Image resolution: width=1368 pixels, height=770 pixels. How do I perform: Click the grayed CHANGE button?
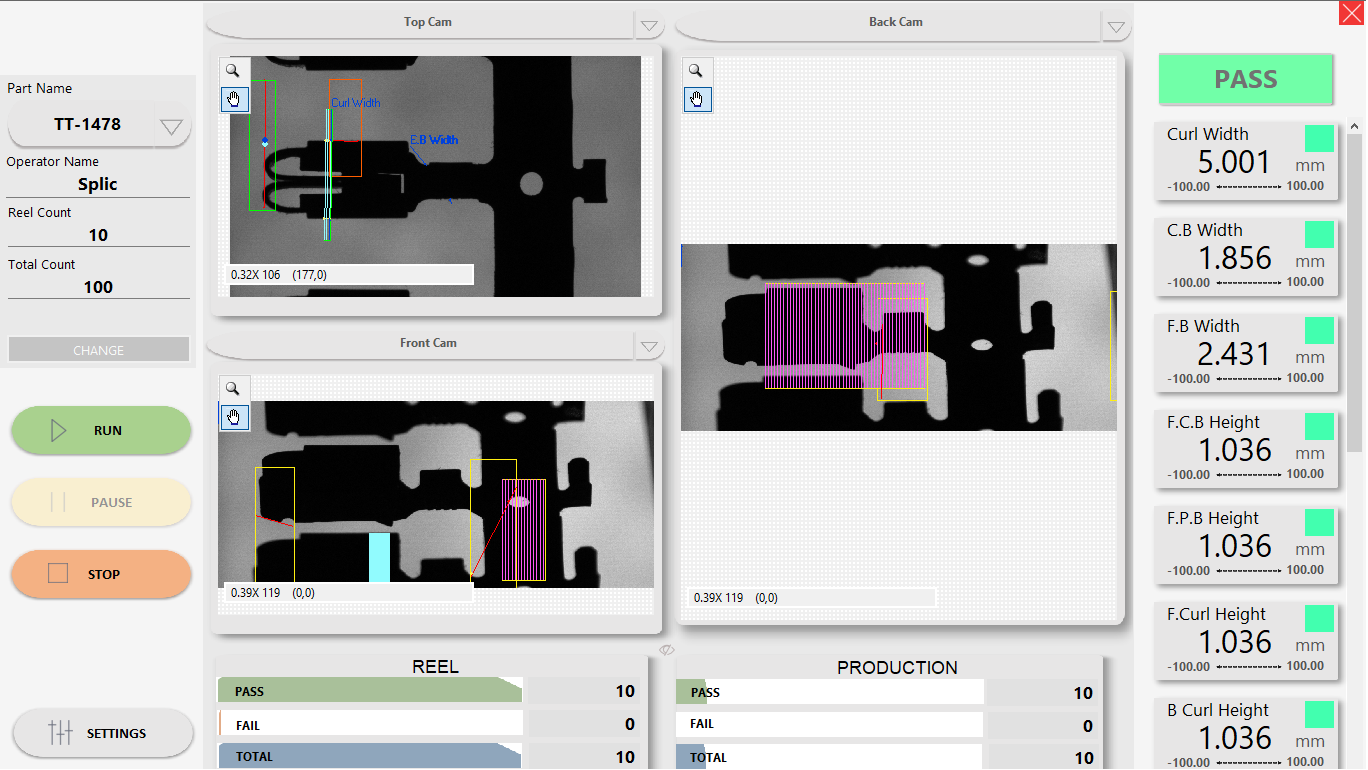98,350
